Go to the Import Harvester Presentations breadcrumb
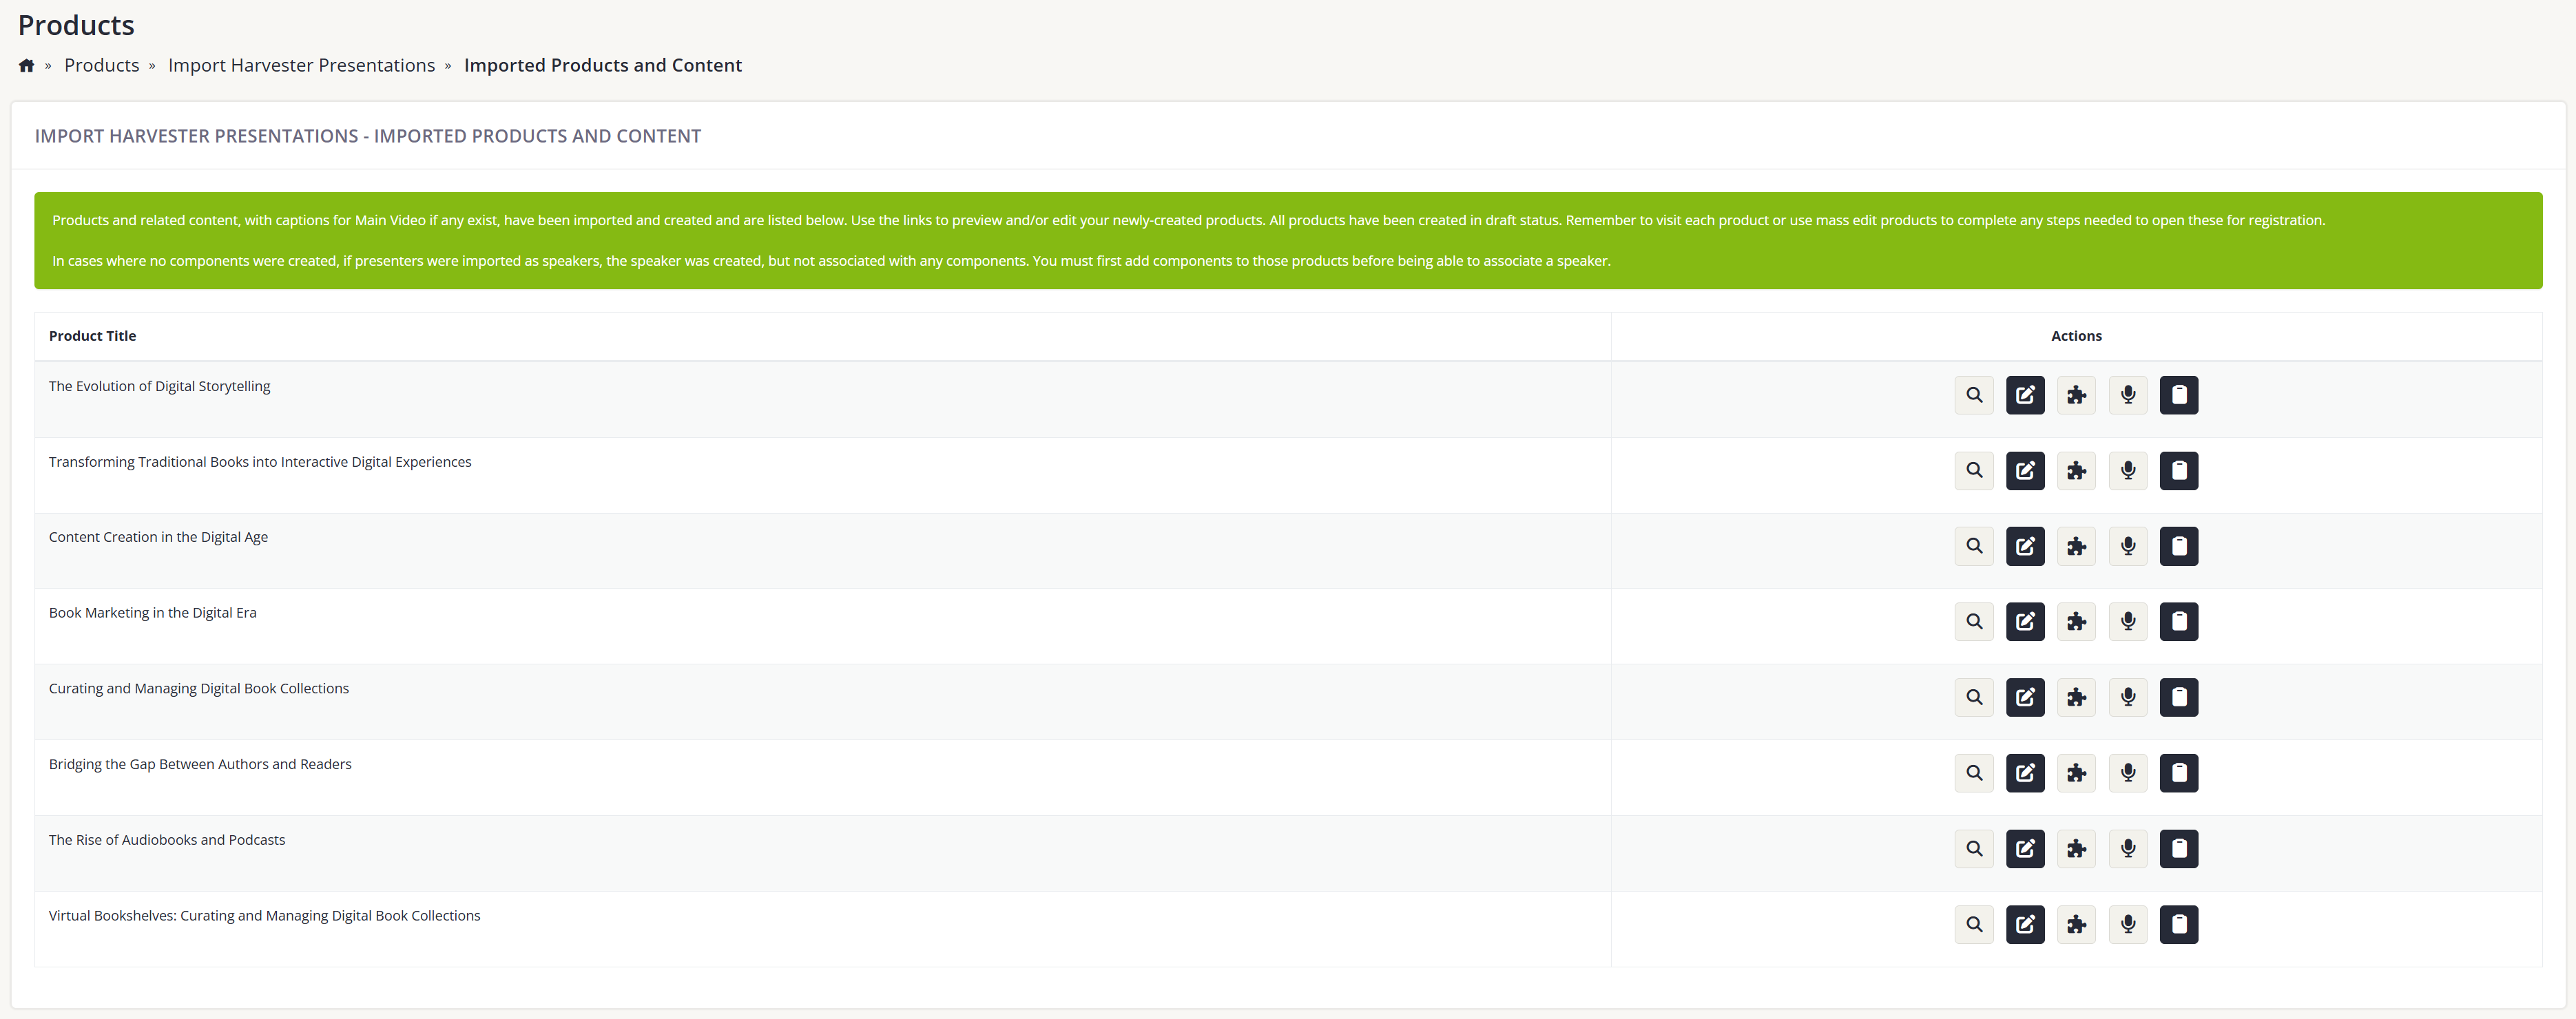Image resolution: width=2576 pixels, height=1019 pixels. point(301,66)
